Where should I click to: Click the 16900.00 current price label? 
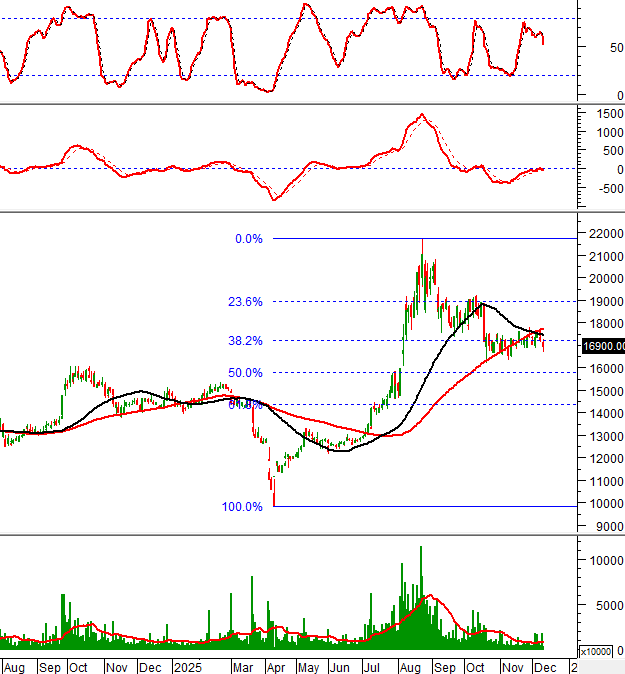point(602,346)
